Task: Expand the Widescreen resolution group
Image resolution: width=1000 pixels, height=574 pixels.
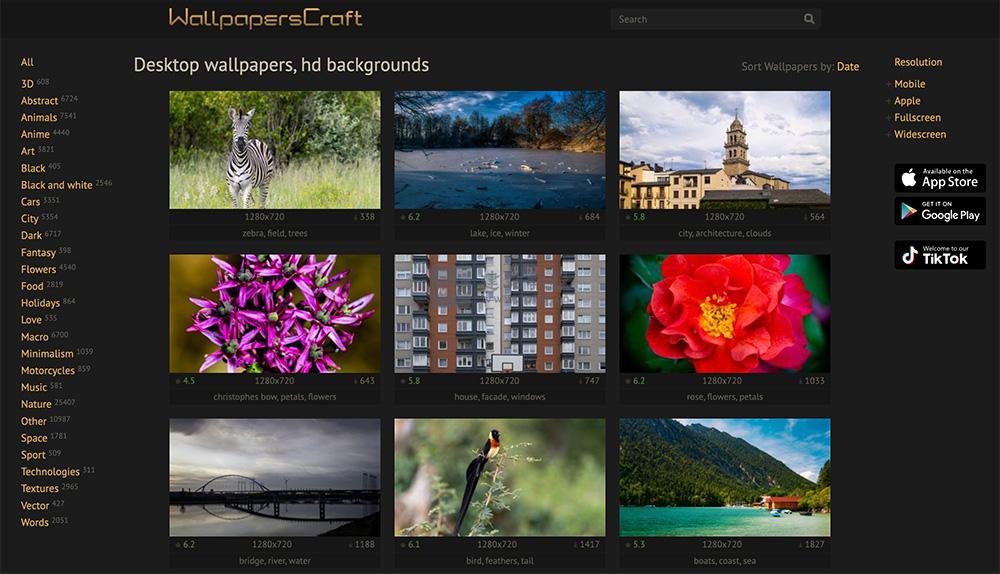Action: [x=919, y=134]
